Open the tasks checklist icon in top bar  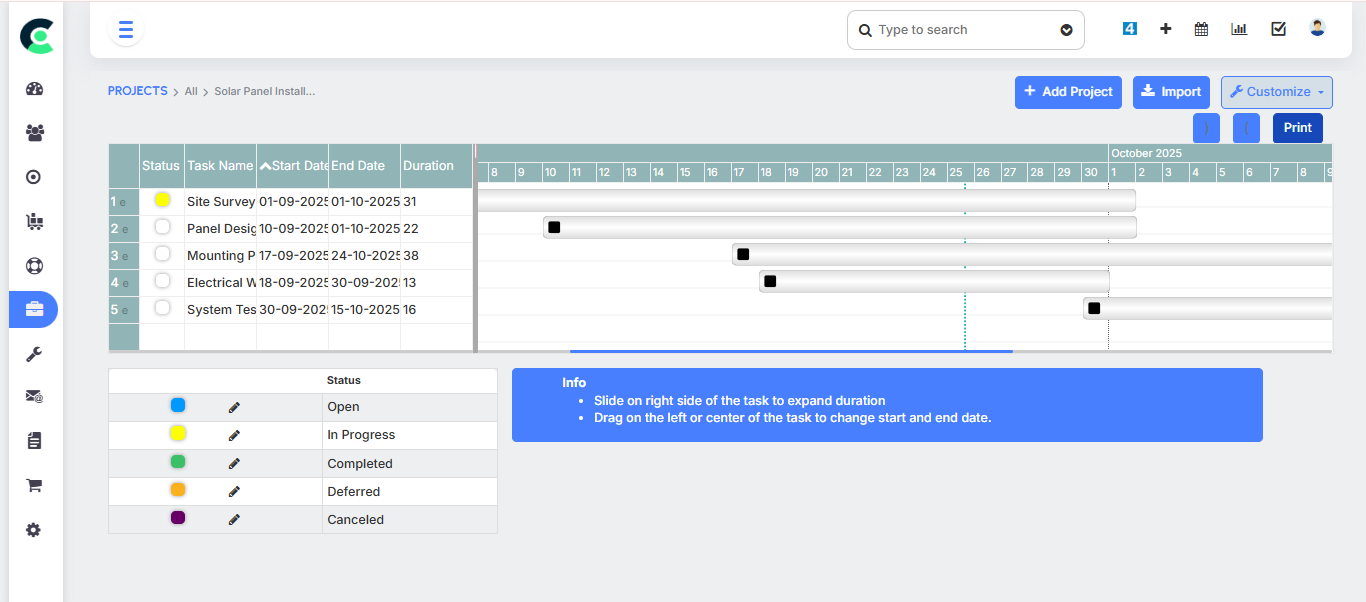[1278, 28]
